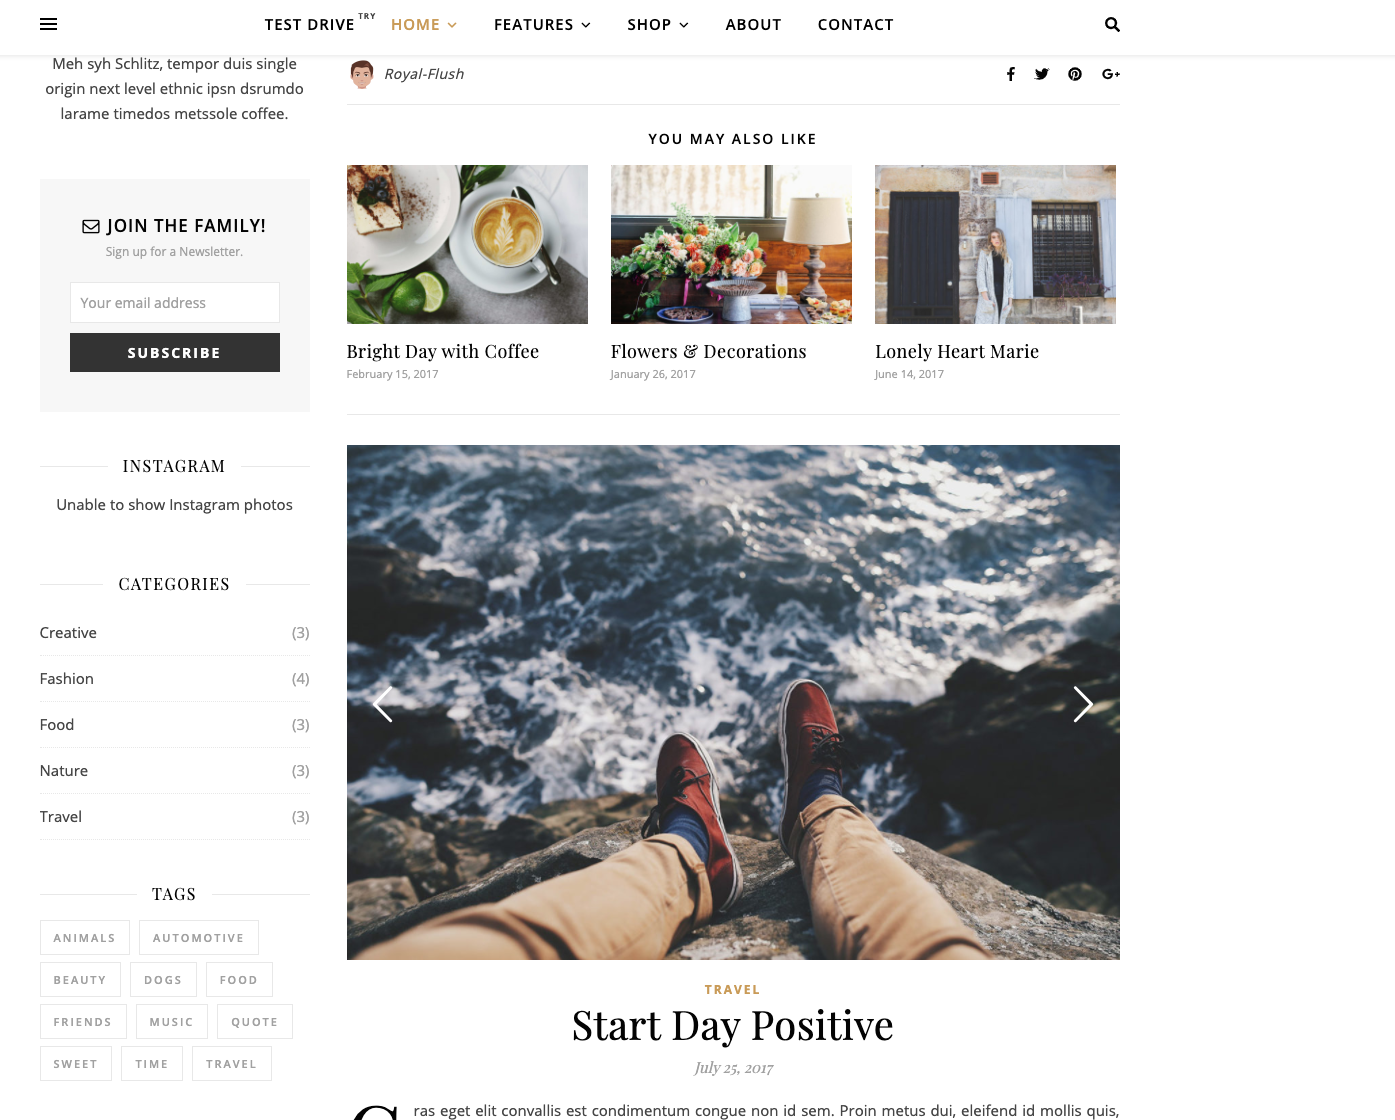Viewport: 1395px width, 1120px height.
Task: Click the search magnifier icon
Action: pyautogui.click(x=1112, y=24)
